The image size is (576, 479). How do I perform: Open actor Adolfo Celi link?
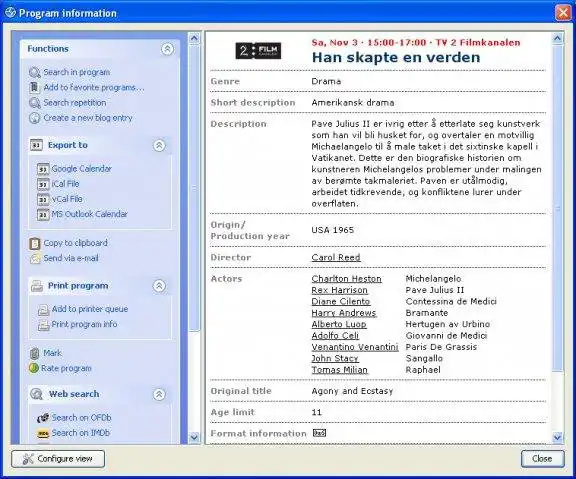pos(335,336)
